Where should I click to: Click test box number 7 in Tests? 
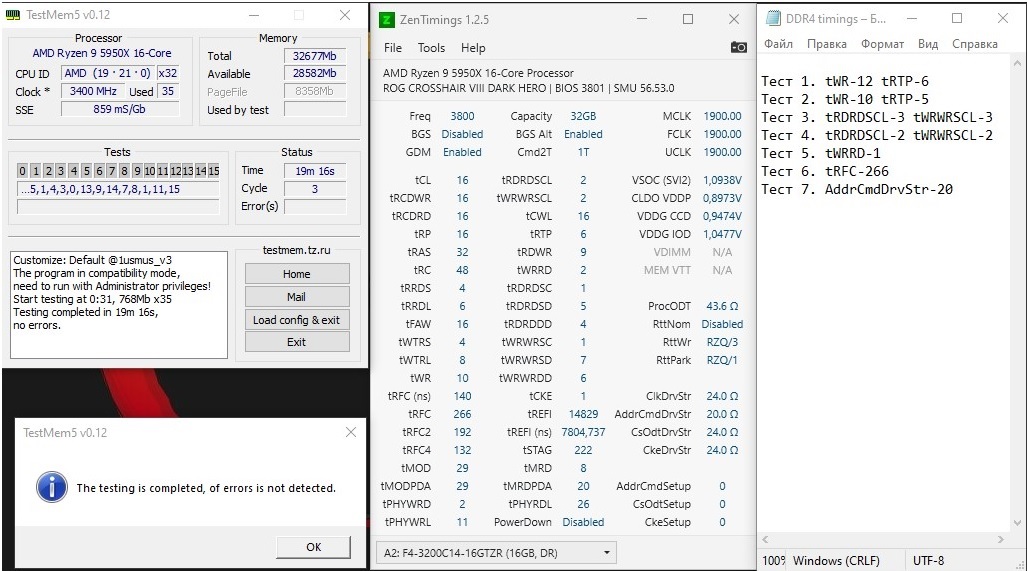111,171
